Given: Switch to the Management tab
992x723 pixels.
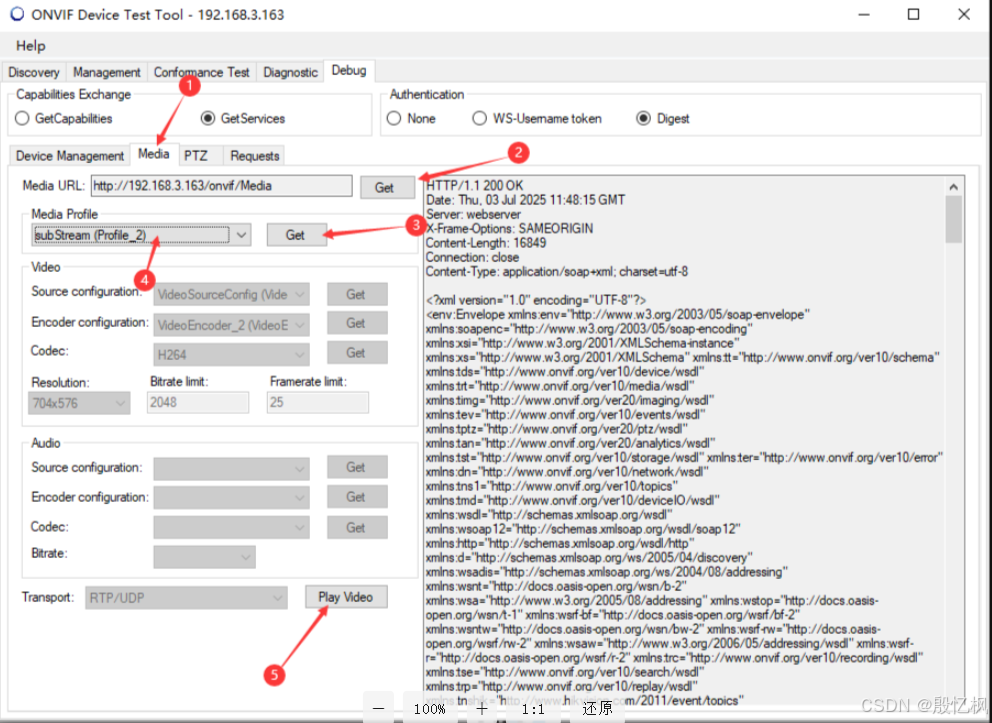Looking at the screenshot, I should (106, 72).
